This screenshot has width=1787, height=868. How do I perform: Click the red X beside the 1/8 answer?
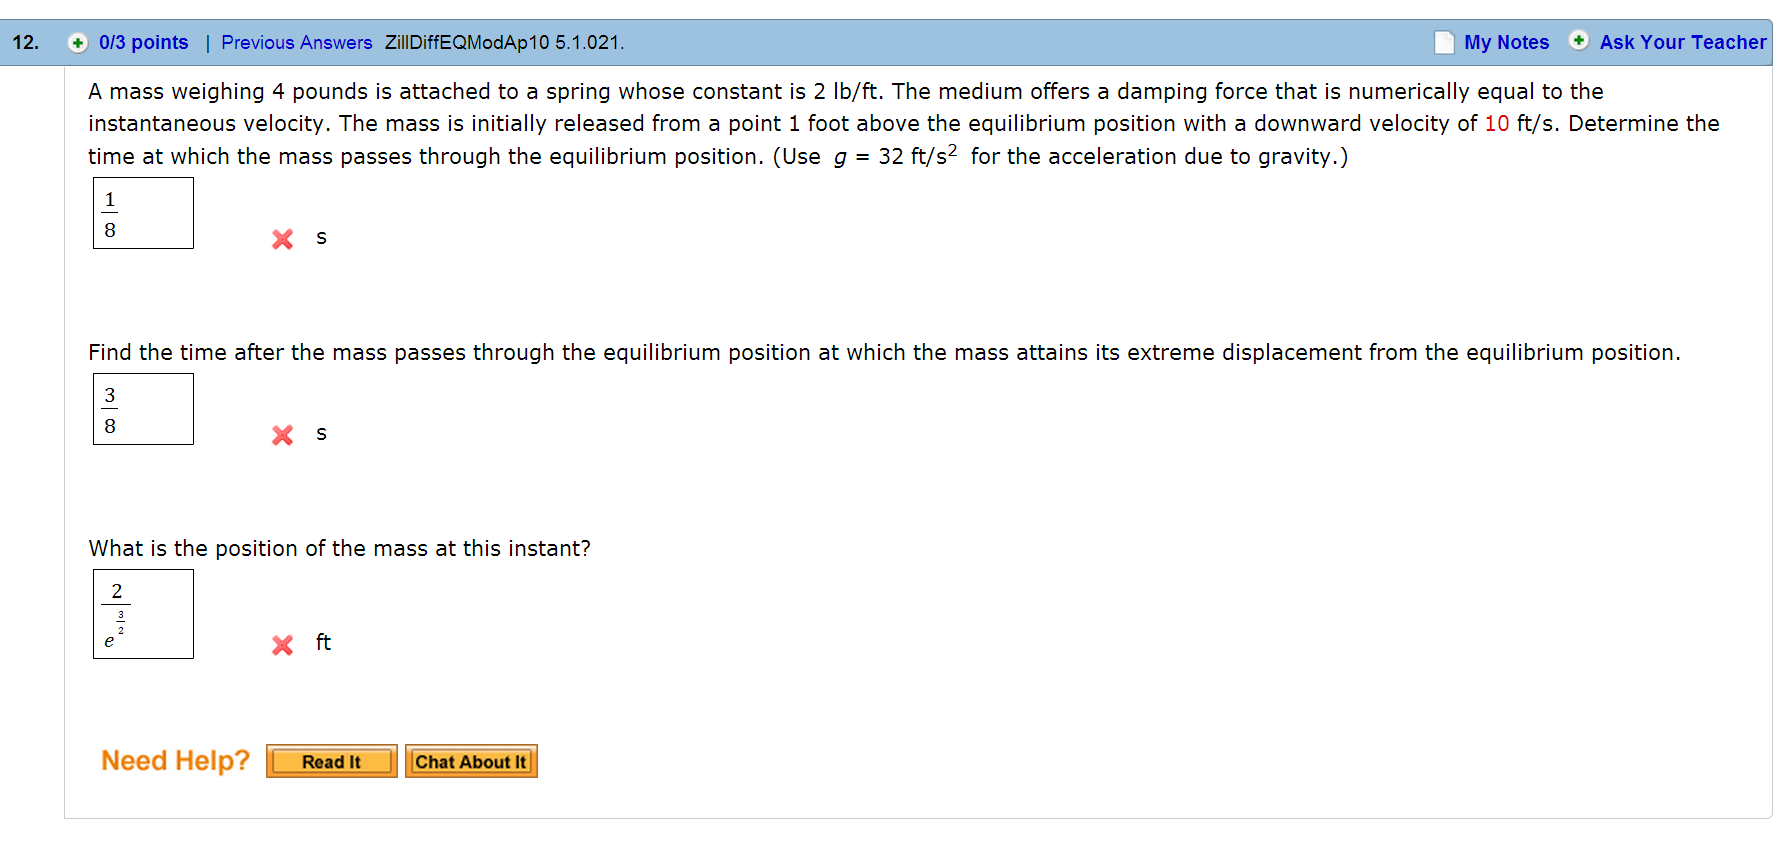click(283, 239)
